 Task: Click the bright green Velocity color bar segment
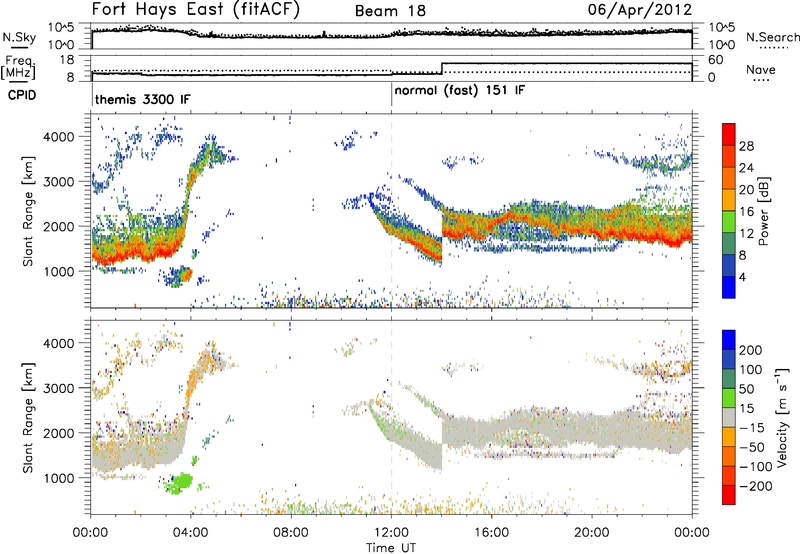coord(729,398)
